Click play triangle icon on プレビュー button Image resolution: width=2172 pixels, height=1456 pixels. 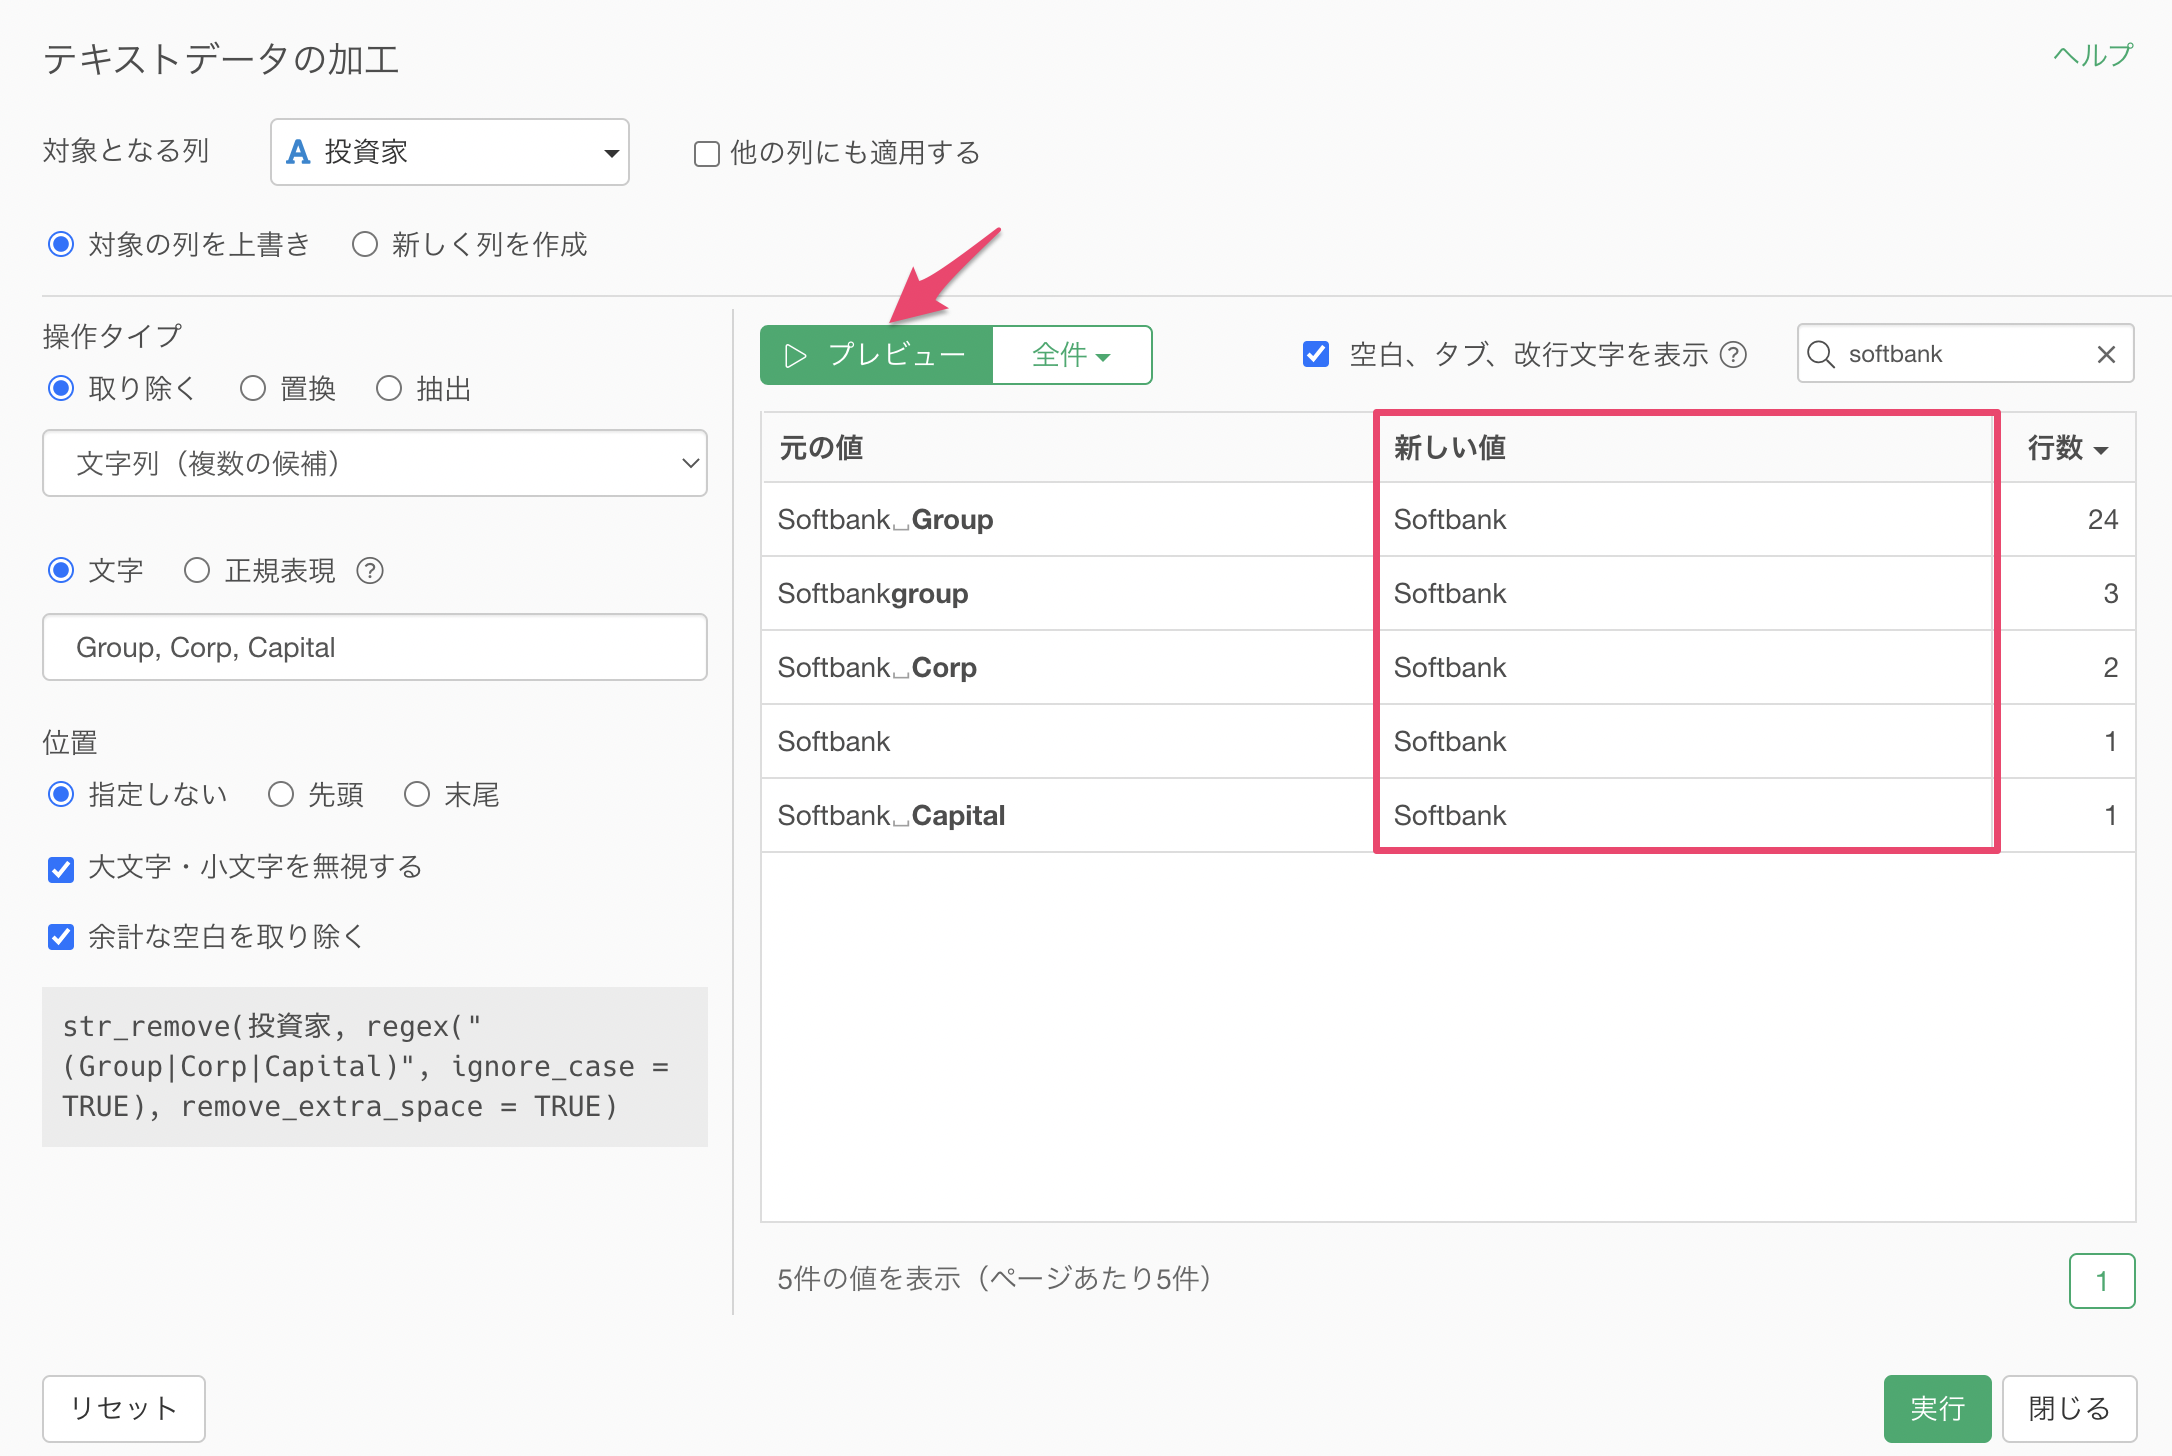click(x=795, y=356)
